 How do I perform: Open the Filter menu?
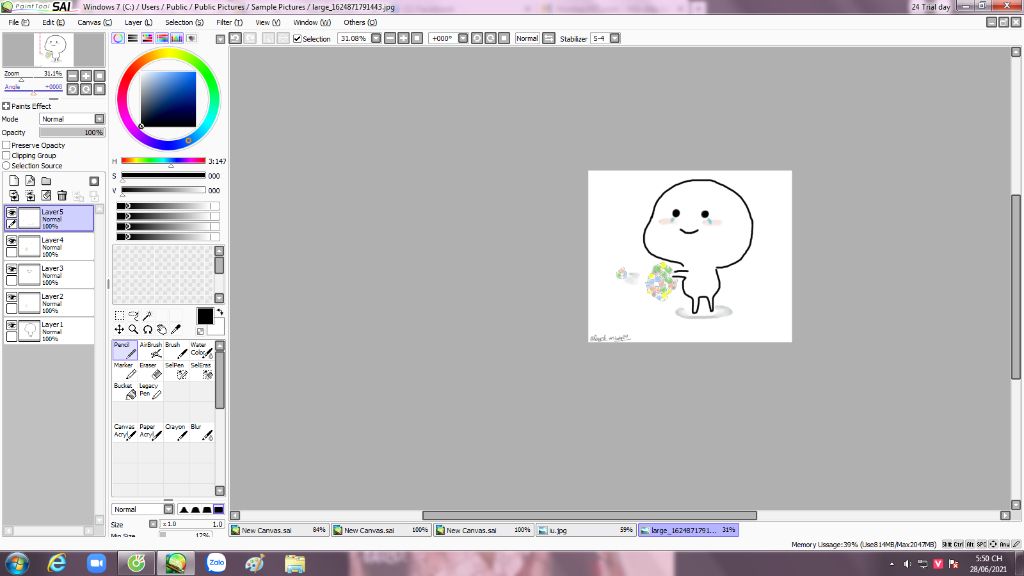click(229, 22)
